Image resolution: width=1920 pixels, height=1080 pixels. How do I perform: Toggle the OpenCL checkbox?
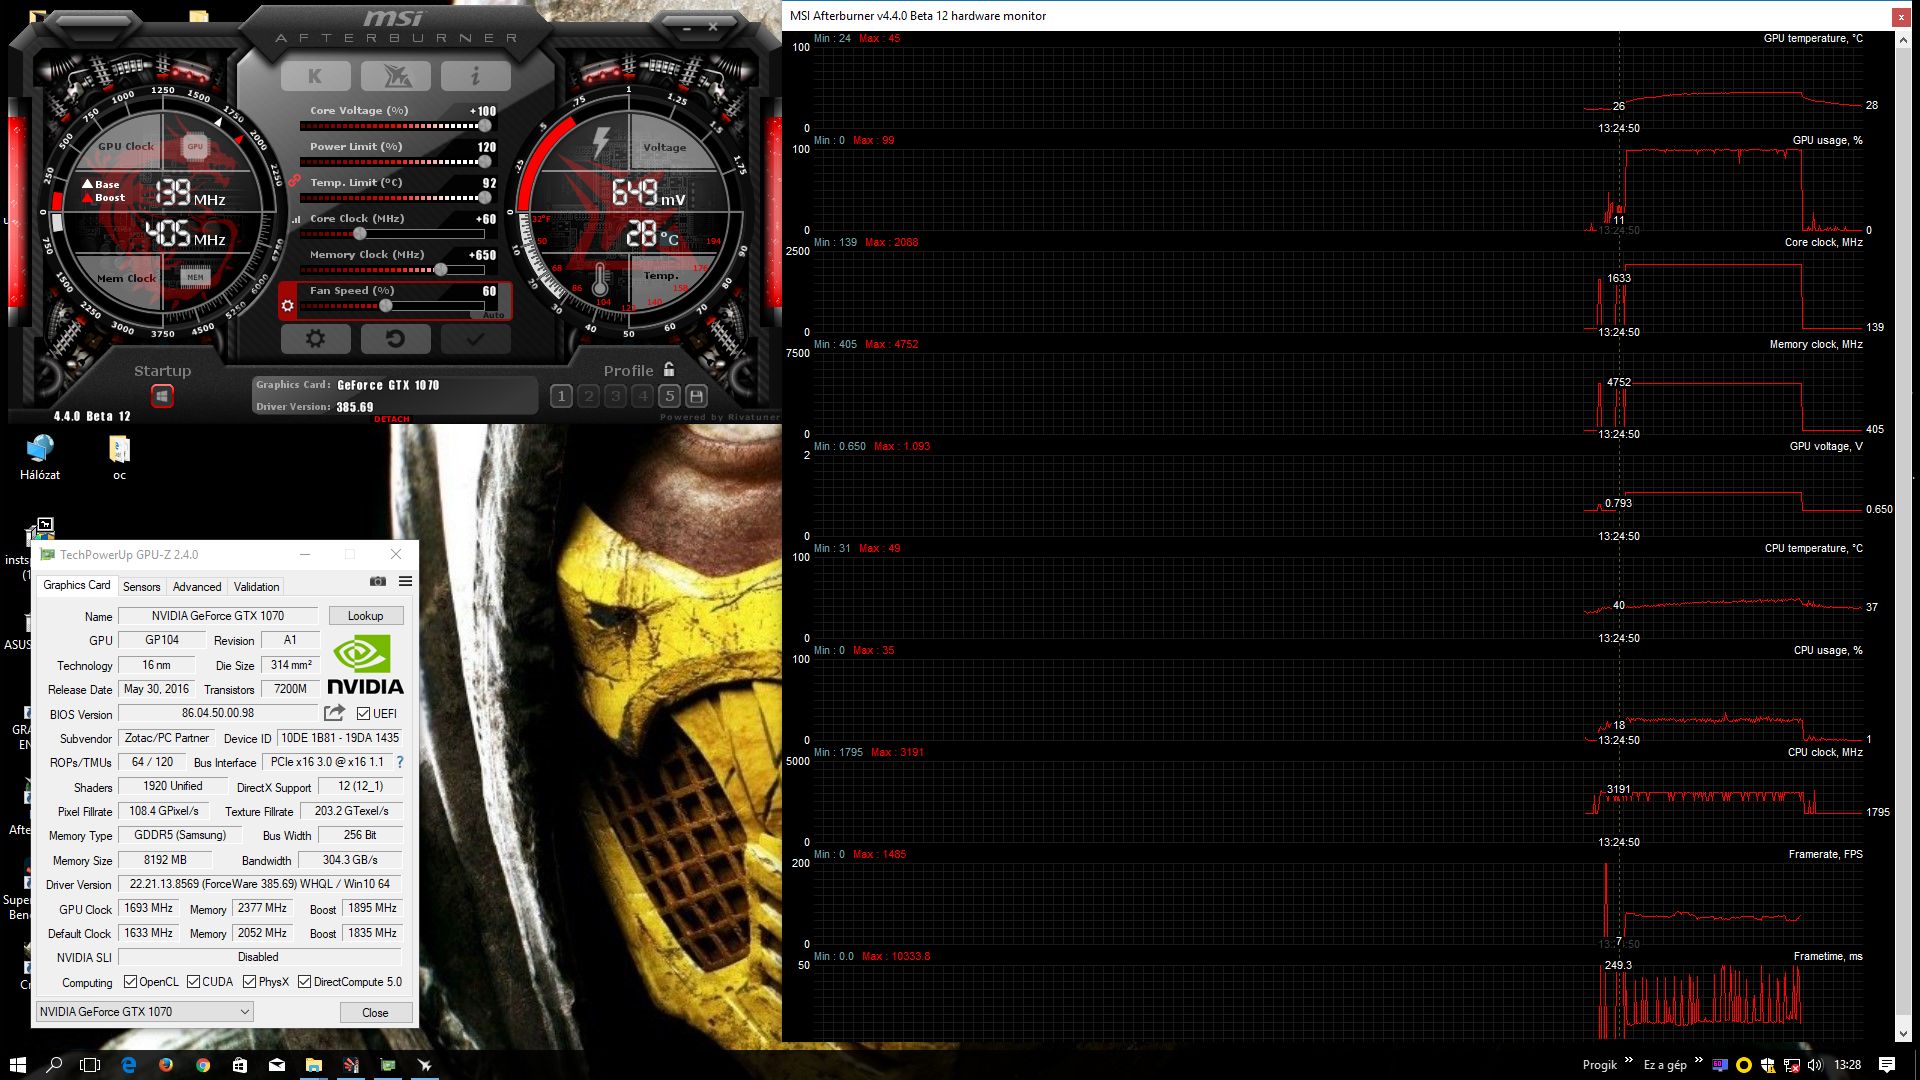click(130, 982)
